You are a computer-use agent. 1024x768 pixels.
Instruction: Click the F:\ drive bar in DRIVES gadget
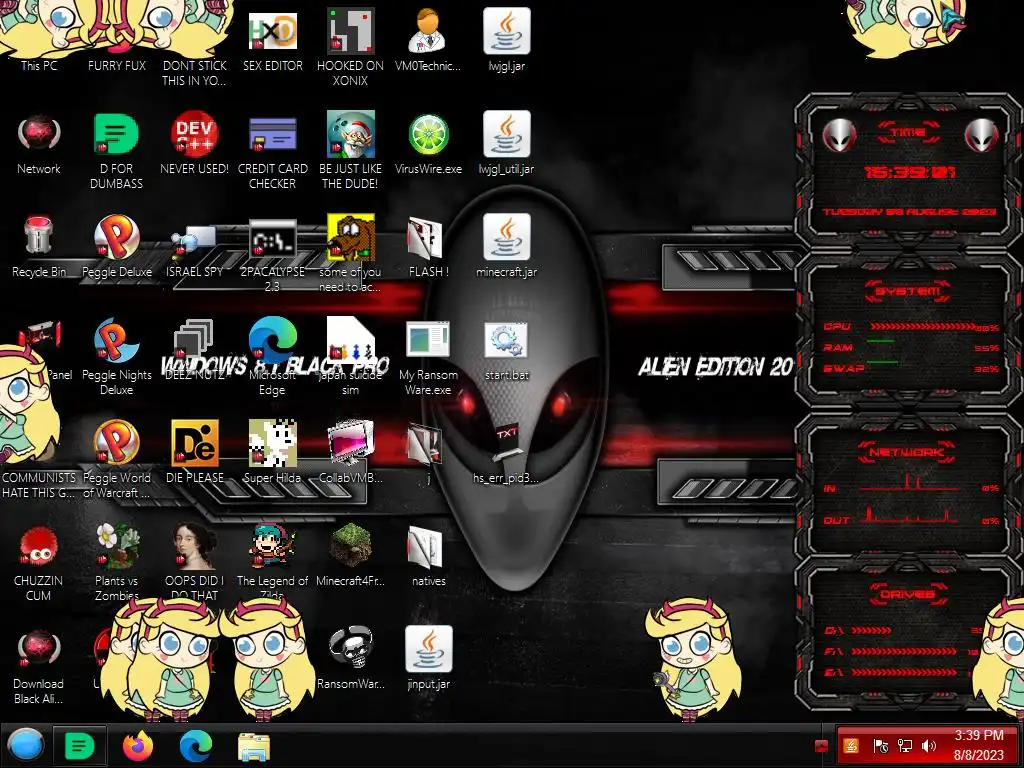[x=904, y=651]
